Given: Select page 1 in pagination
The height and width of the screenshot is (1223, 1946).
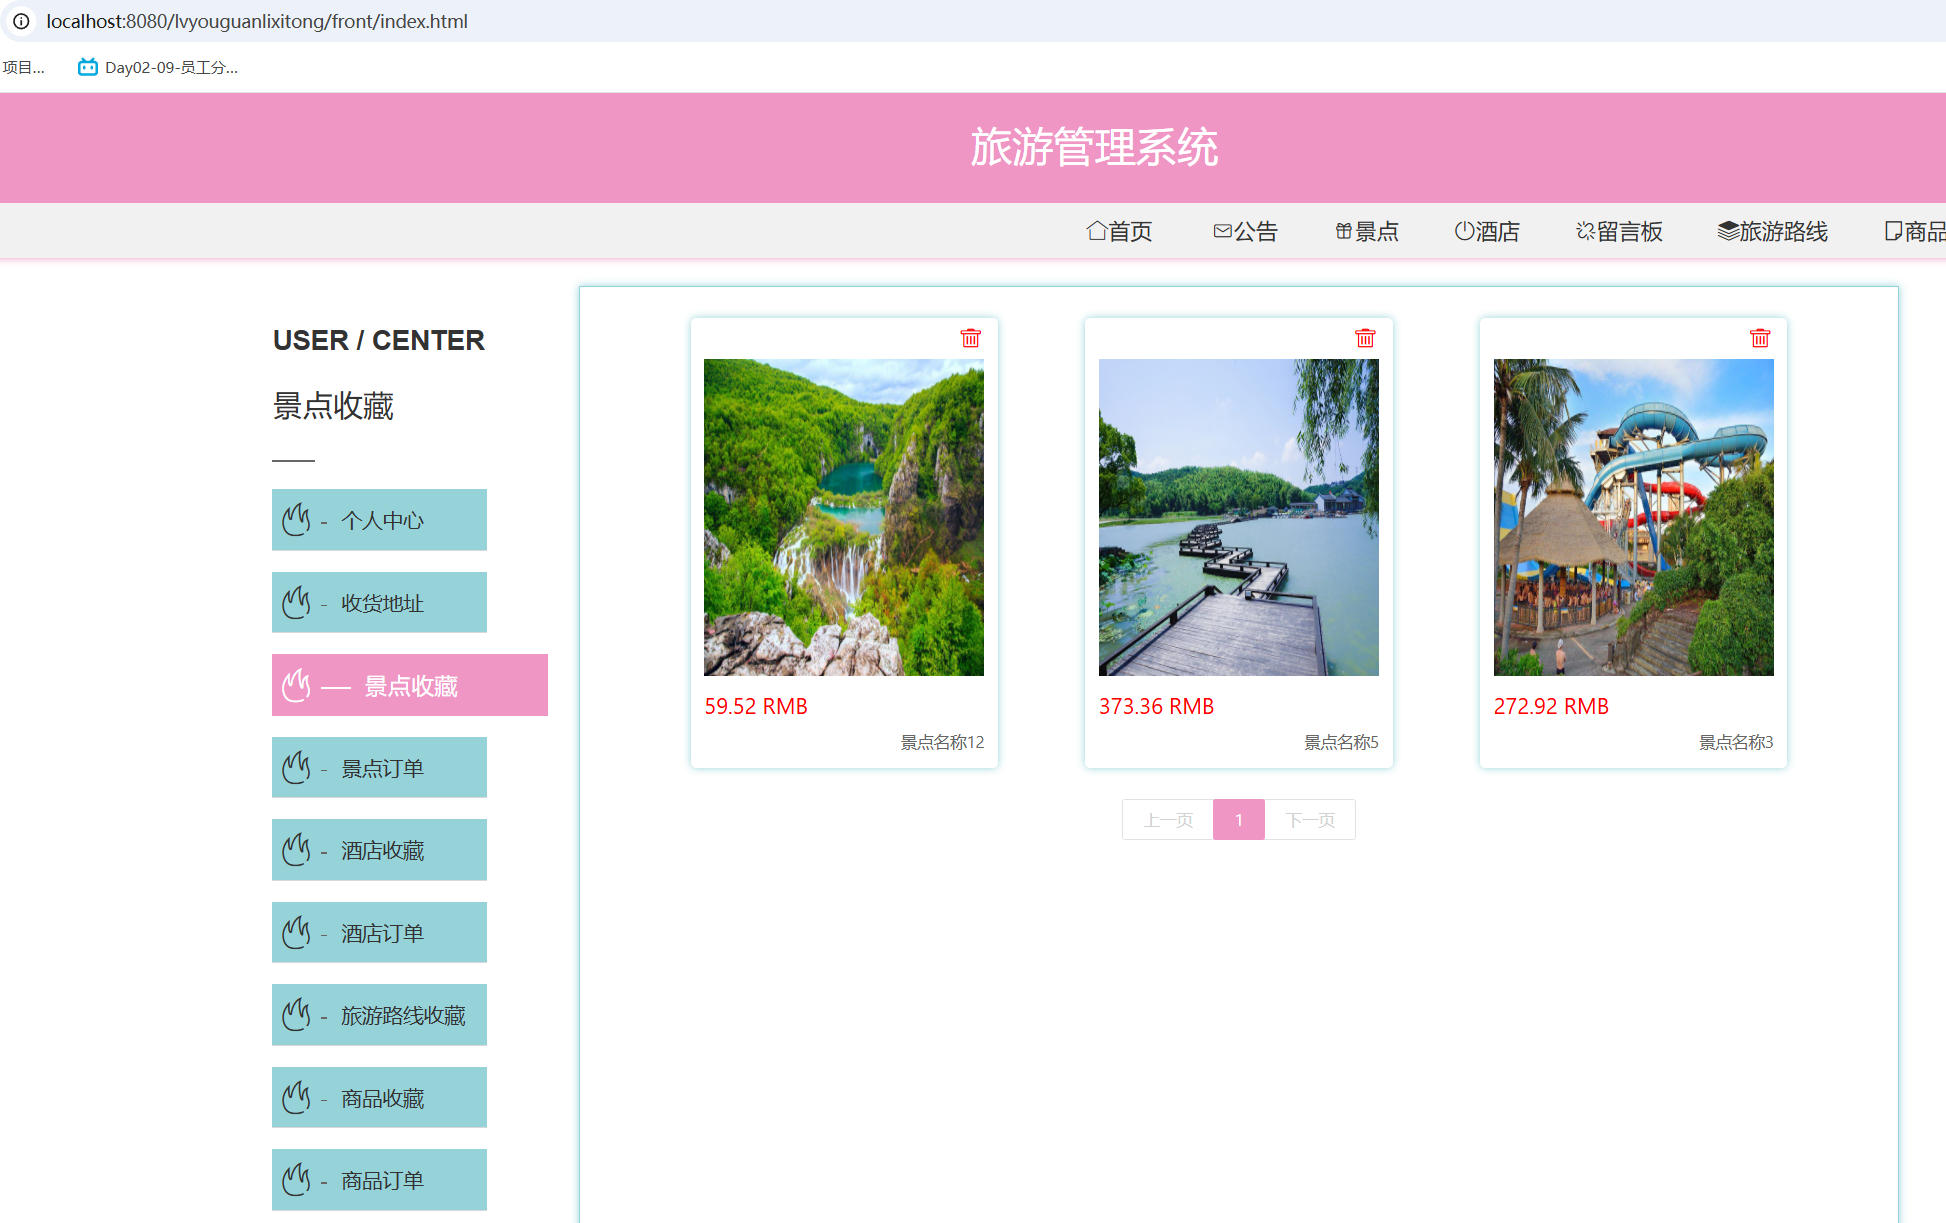Looking at the screenshot, I should click(1239, 820).
